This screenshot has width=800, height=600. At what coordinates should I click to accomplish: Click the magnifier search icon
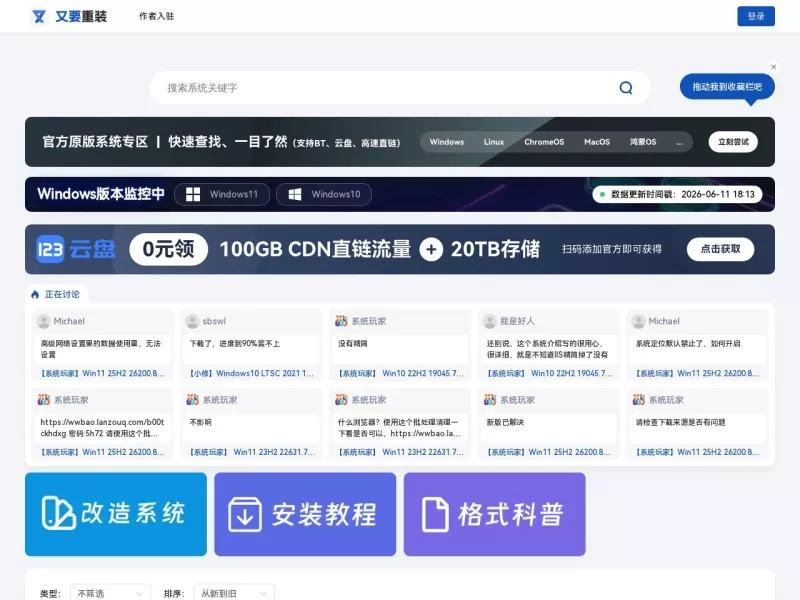pos(626,88)
